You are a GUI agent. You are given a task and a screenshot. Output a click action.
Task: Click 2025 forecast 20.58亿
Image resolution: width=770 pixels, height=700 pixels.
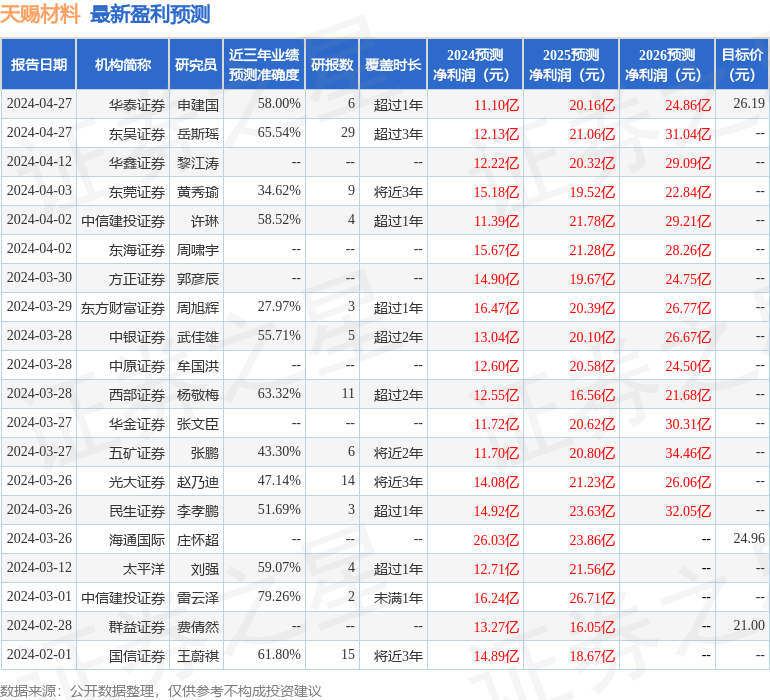[x=592, y=366]
